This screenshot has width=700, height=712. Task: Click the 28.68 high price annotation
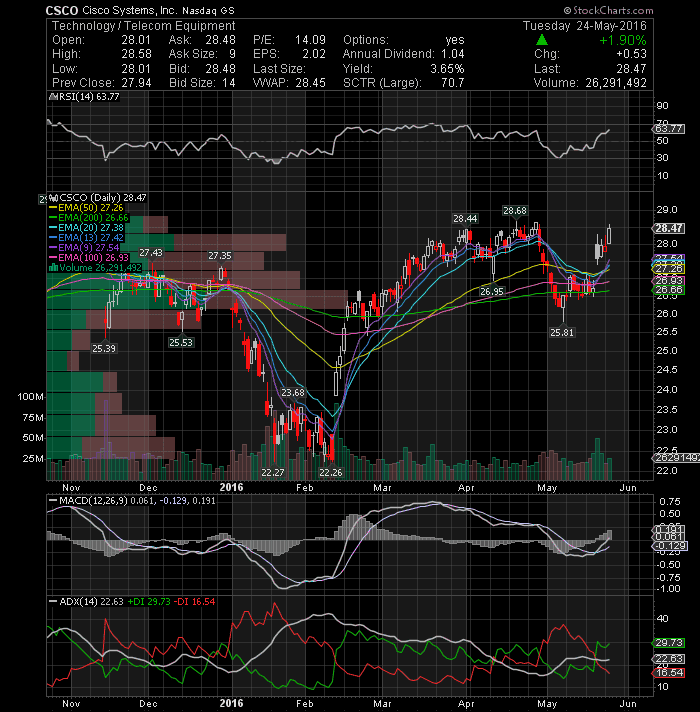click(514, 211)
